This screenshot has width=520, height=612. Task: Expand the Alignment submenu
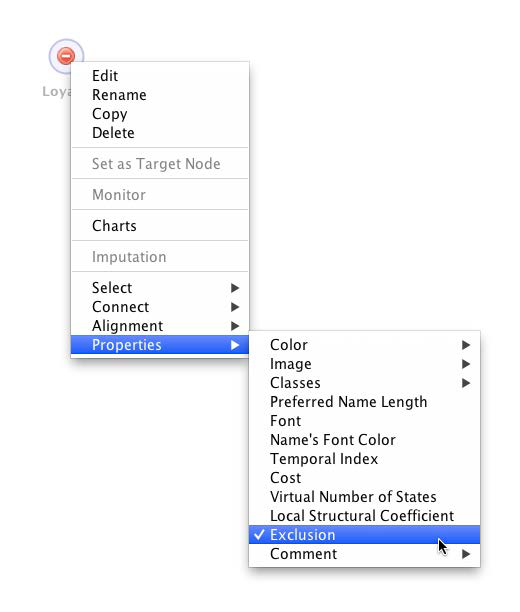tap(160, 326)
